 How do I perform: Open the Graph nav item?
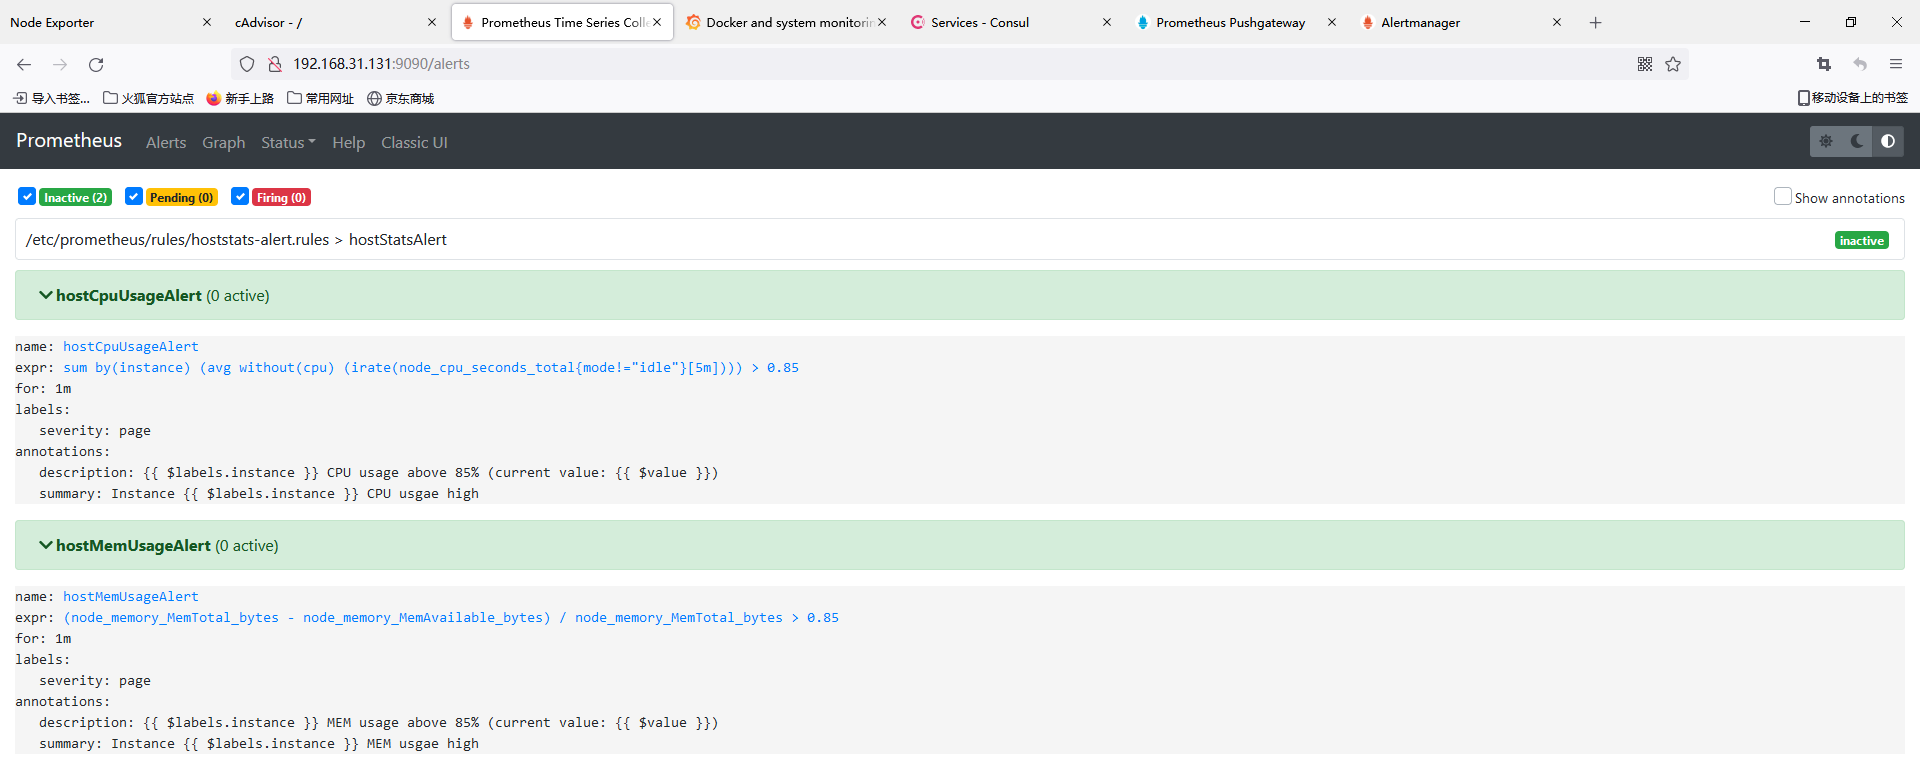(224, 142)
